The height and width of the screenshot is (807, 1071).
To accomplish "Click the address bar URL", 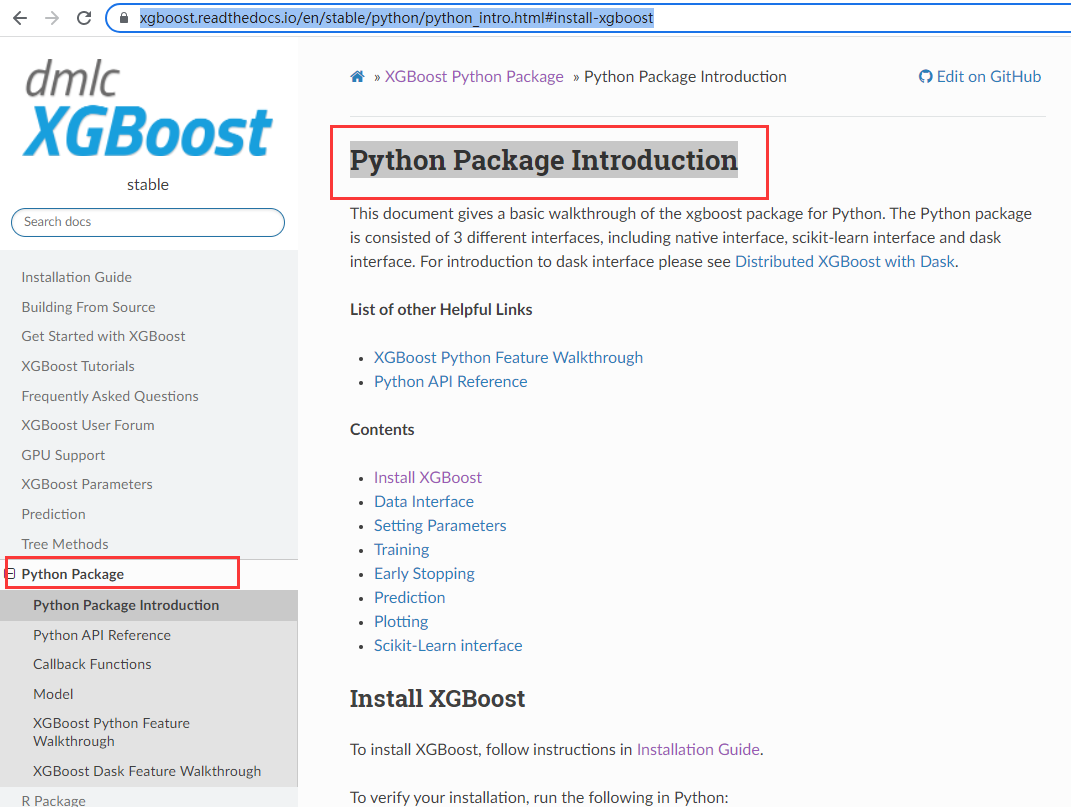I will pos(396,18).
